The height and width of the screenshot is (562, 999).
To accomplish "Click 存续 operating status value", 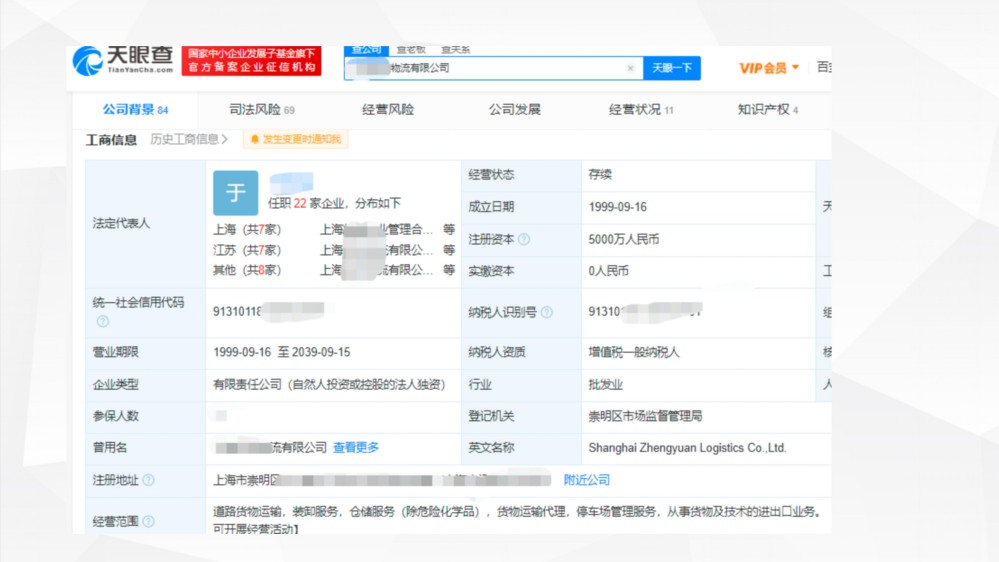I will [x=600, y=175].
